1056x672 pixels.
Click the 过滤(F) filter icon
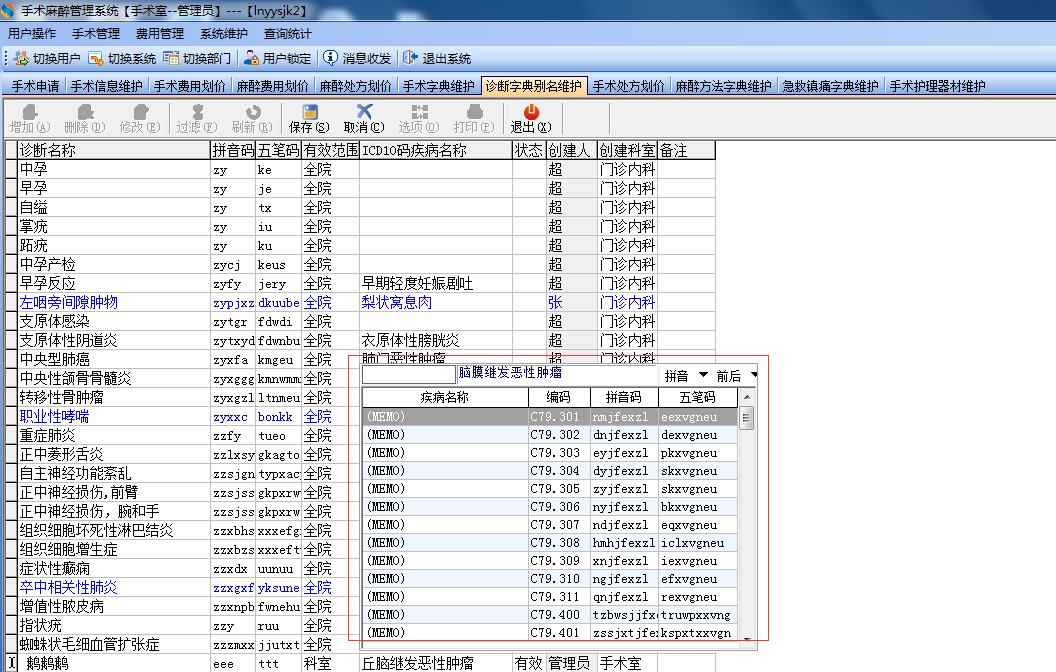[x=197, y=112]
